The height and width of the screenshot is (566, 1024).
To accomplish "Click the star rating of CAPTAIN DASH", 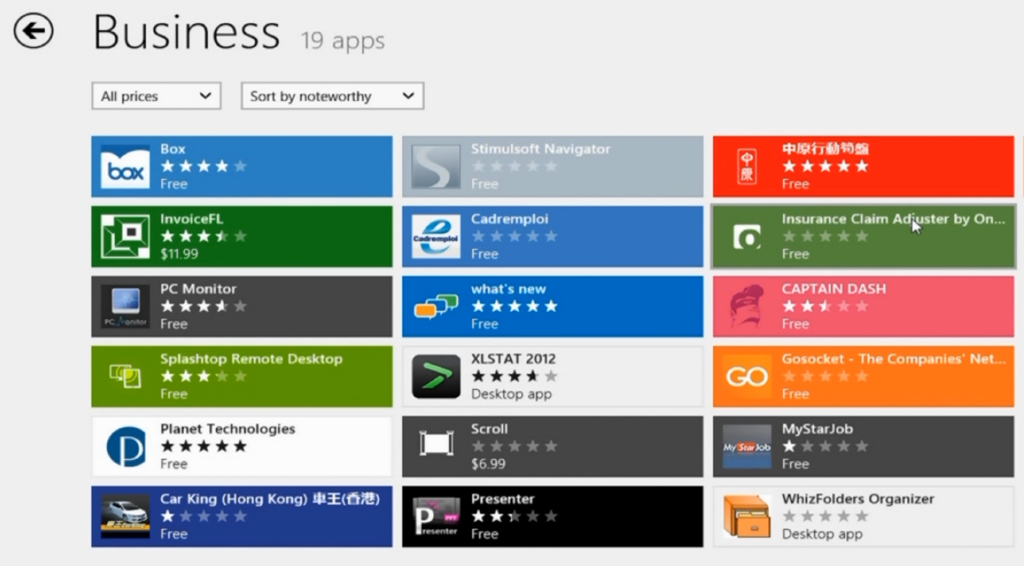I will [825, 306].
